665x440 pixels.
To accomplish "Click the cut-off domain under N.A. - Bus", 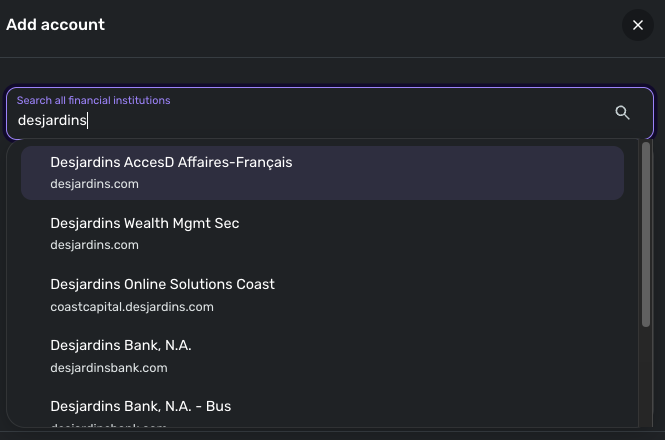I will (109, 428).
